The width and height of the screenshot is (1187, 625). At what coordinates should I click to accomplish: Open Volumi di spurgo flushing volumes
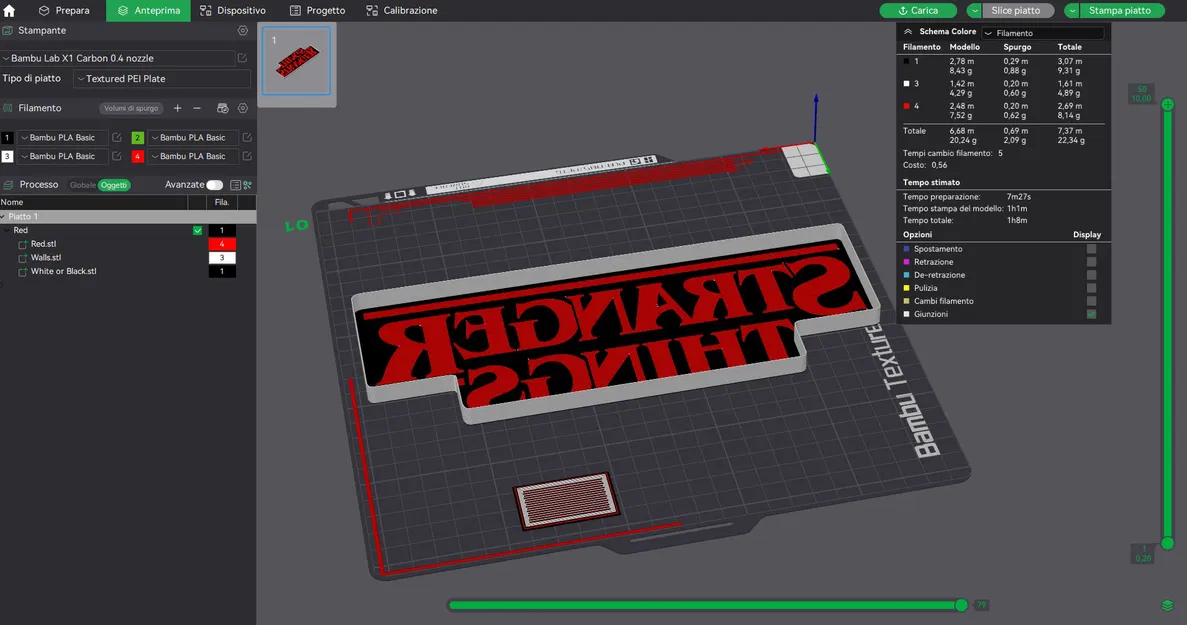[x=131, y=108]
